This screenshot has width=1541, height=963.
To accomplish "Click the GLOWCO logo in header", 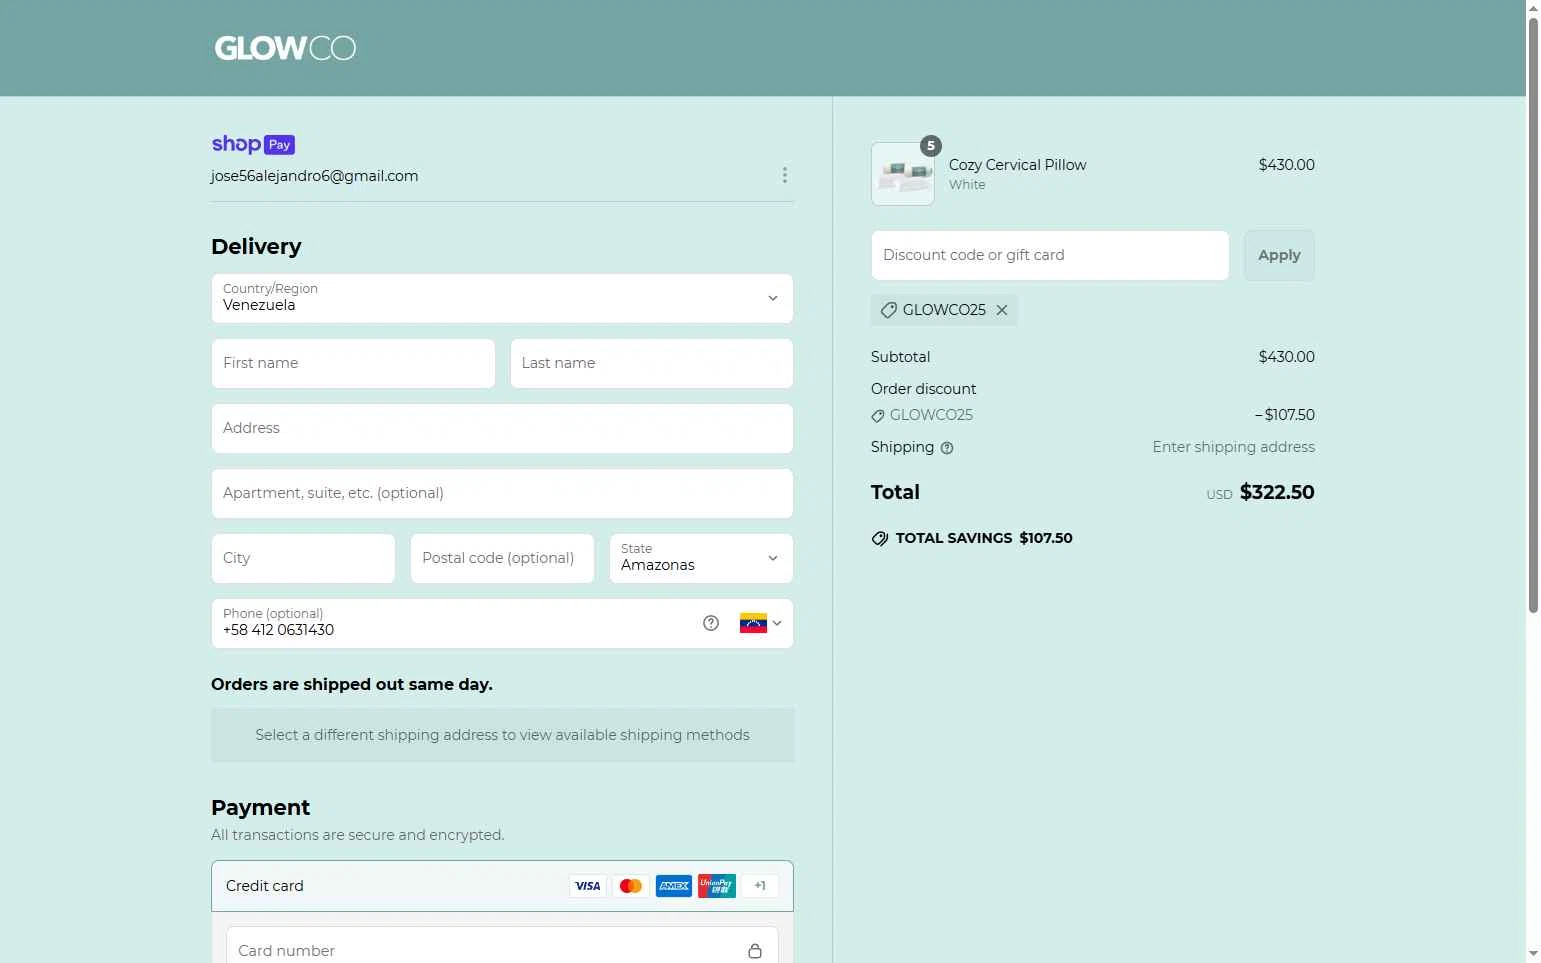I will pyautogui.click(x=285, y=48).
